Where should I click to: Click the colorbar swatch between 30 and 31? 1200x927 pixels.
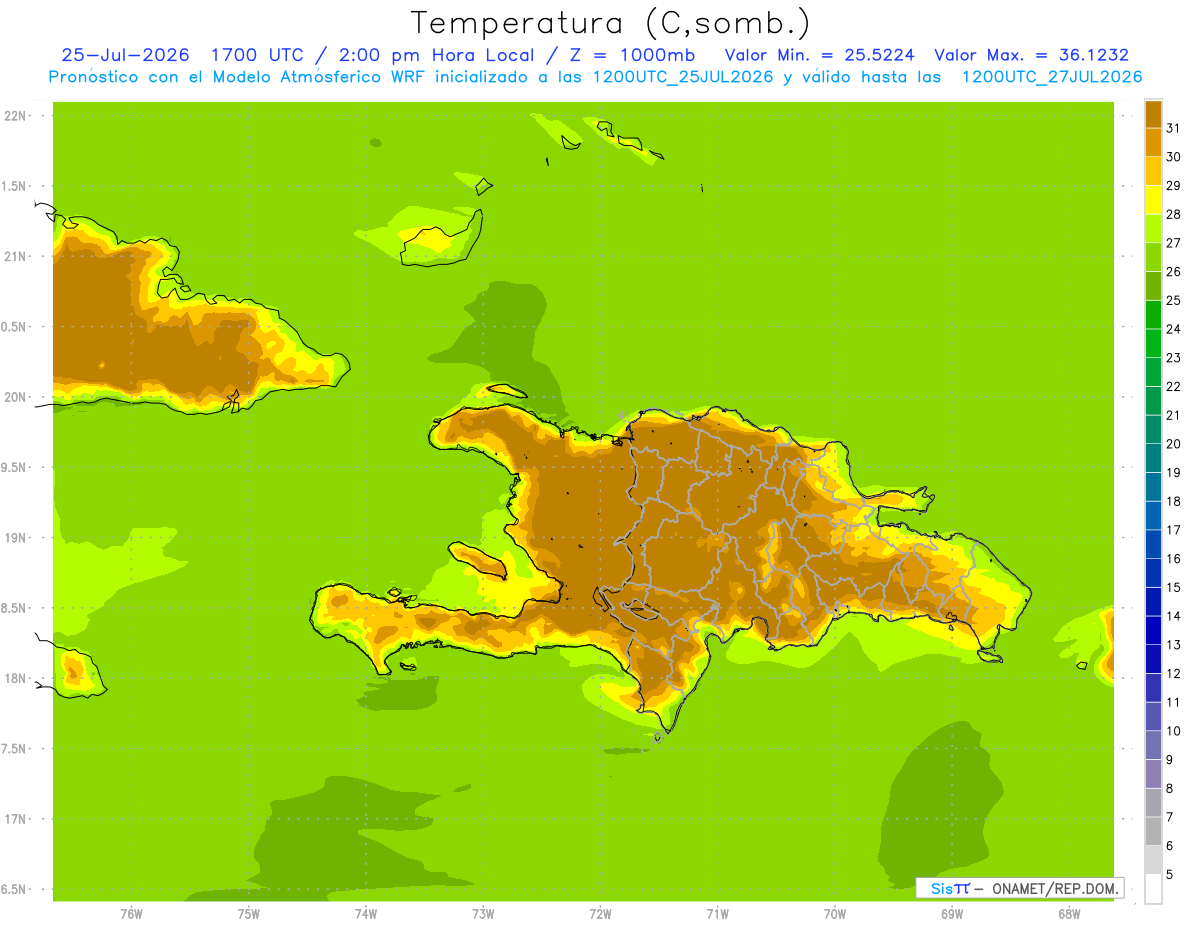coord(1153,142)
